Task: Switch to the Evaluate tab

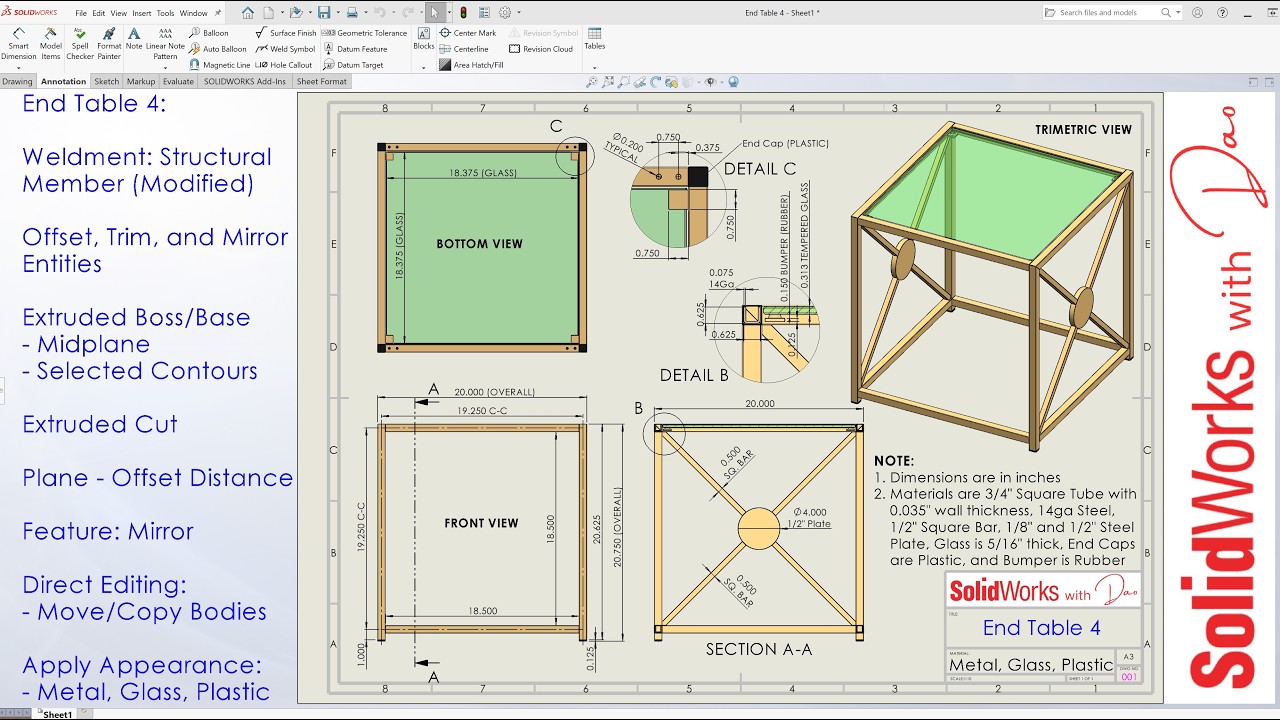Action: pyautogui.click(x=178, y=82)
